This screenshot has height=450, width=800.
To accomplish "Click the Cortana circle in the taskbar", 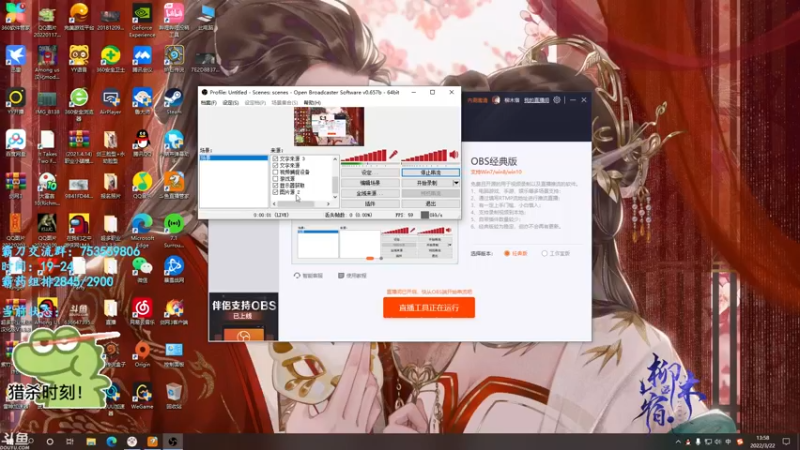I will point(49,441).
